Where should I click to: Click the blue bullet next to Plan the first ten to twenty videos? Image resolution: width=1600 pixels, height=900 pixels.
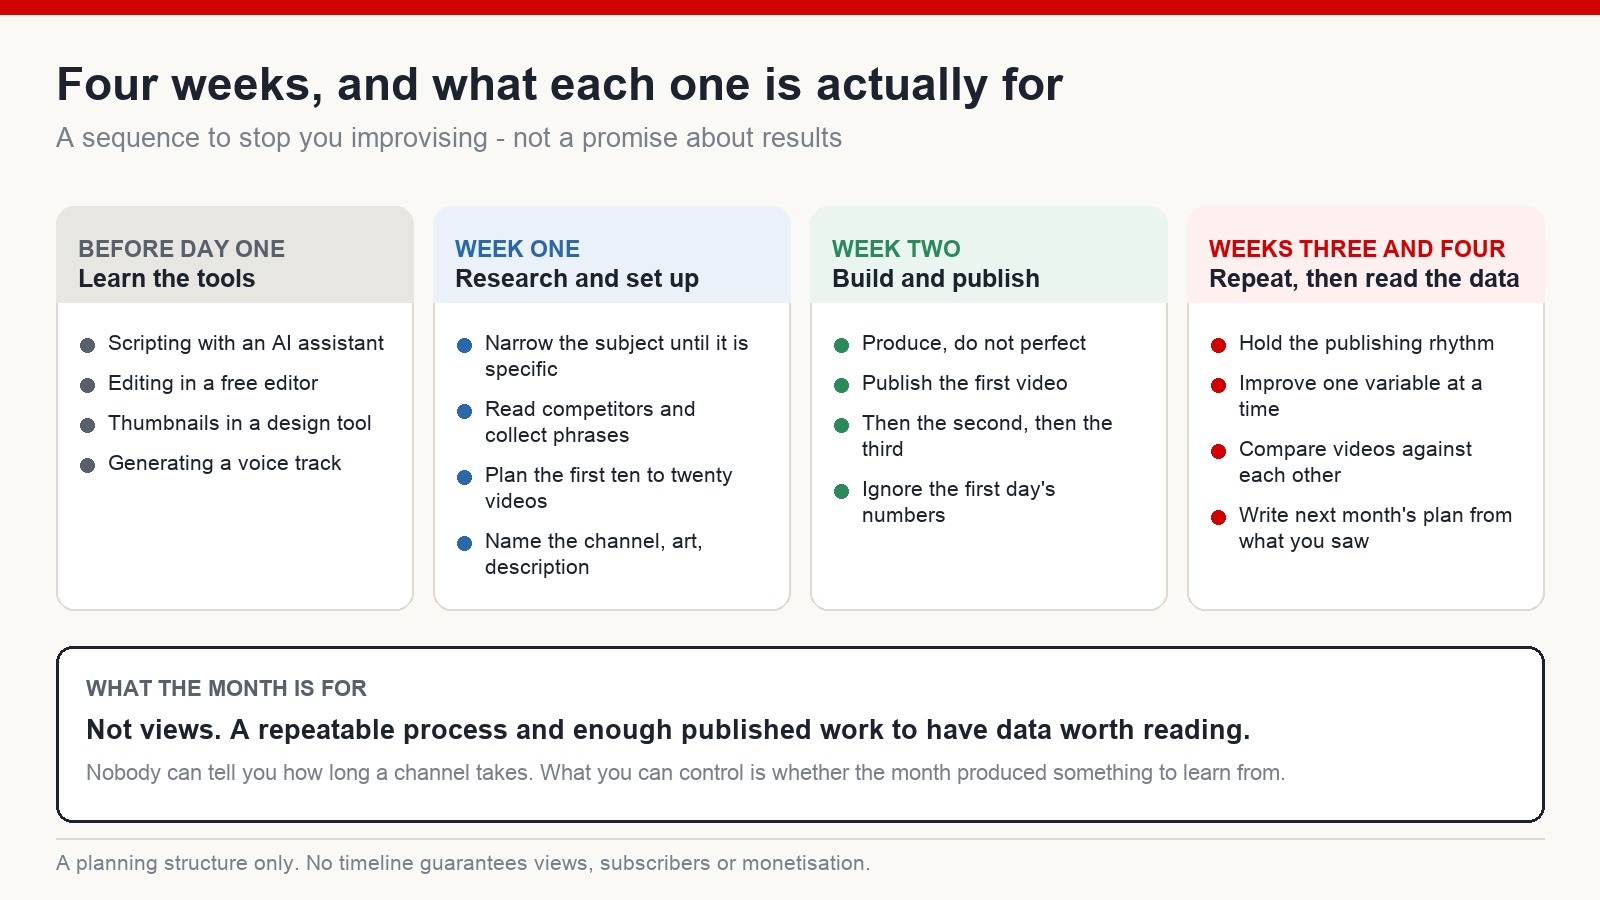464,477
